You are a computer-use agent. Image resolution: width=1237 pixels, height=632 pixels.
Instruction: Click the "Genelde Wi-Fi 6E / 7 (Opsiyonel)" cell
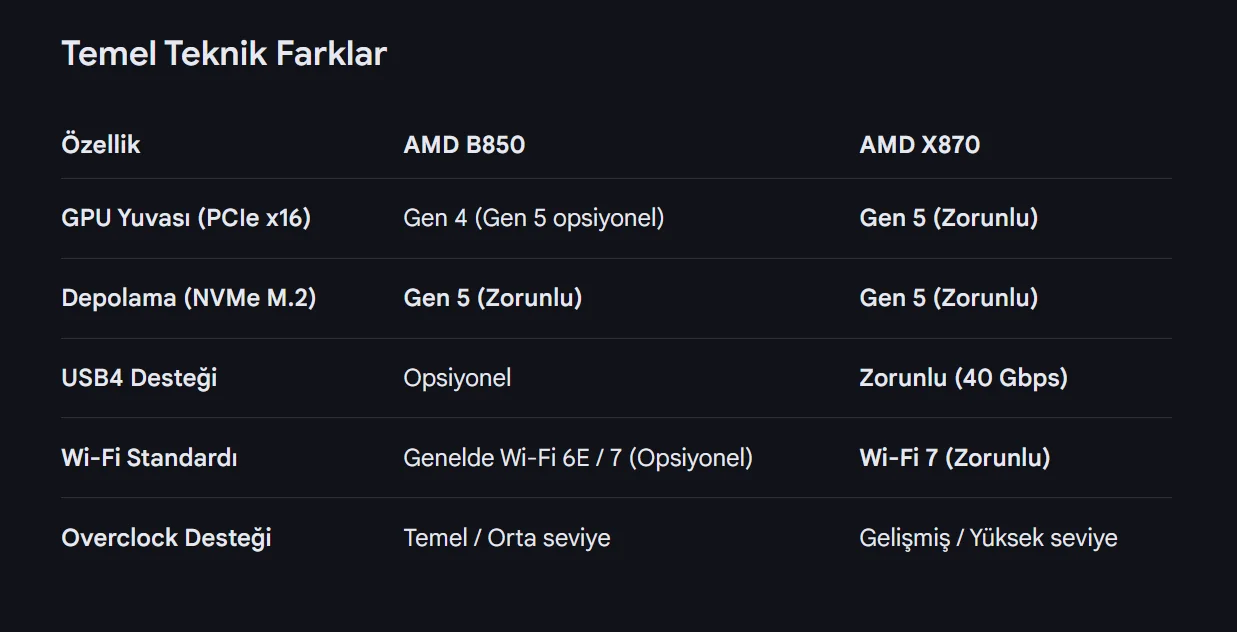[578, 458]
